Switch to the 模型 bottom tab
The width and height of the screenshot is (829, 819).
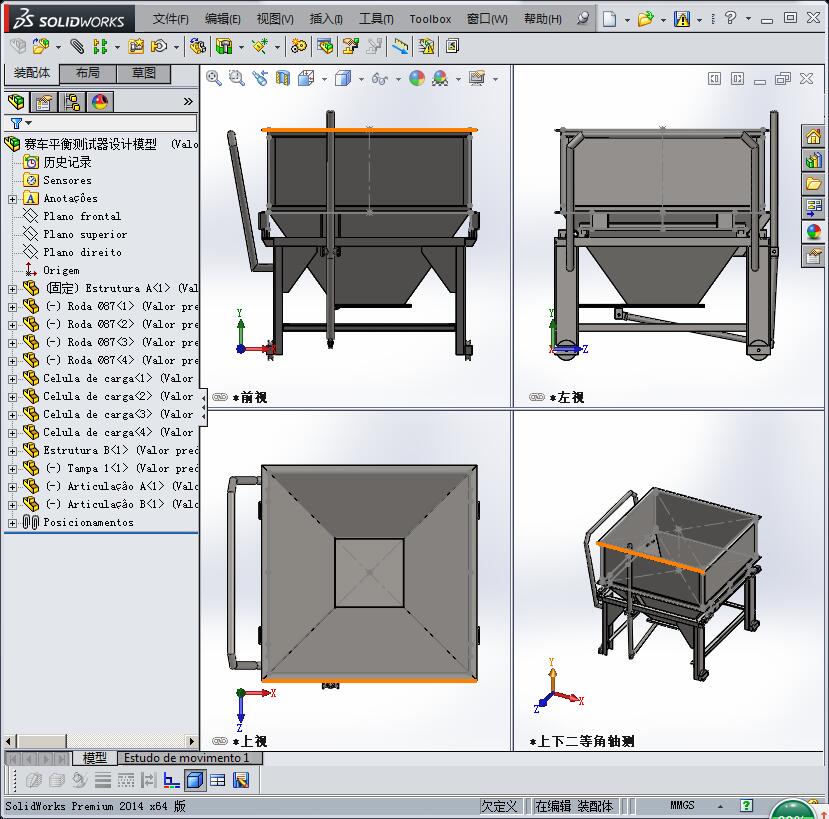click(x=95, y=758)
